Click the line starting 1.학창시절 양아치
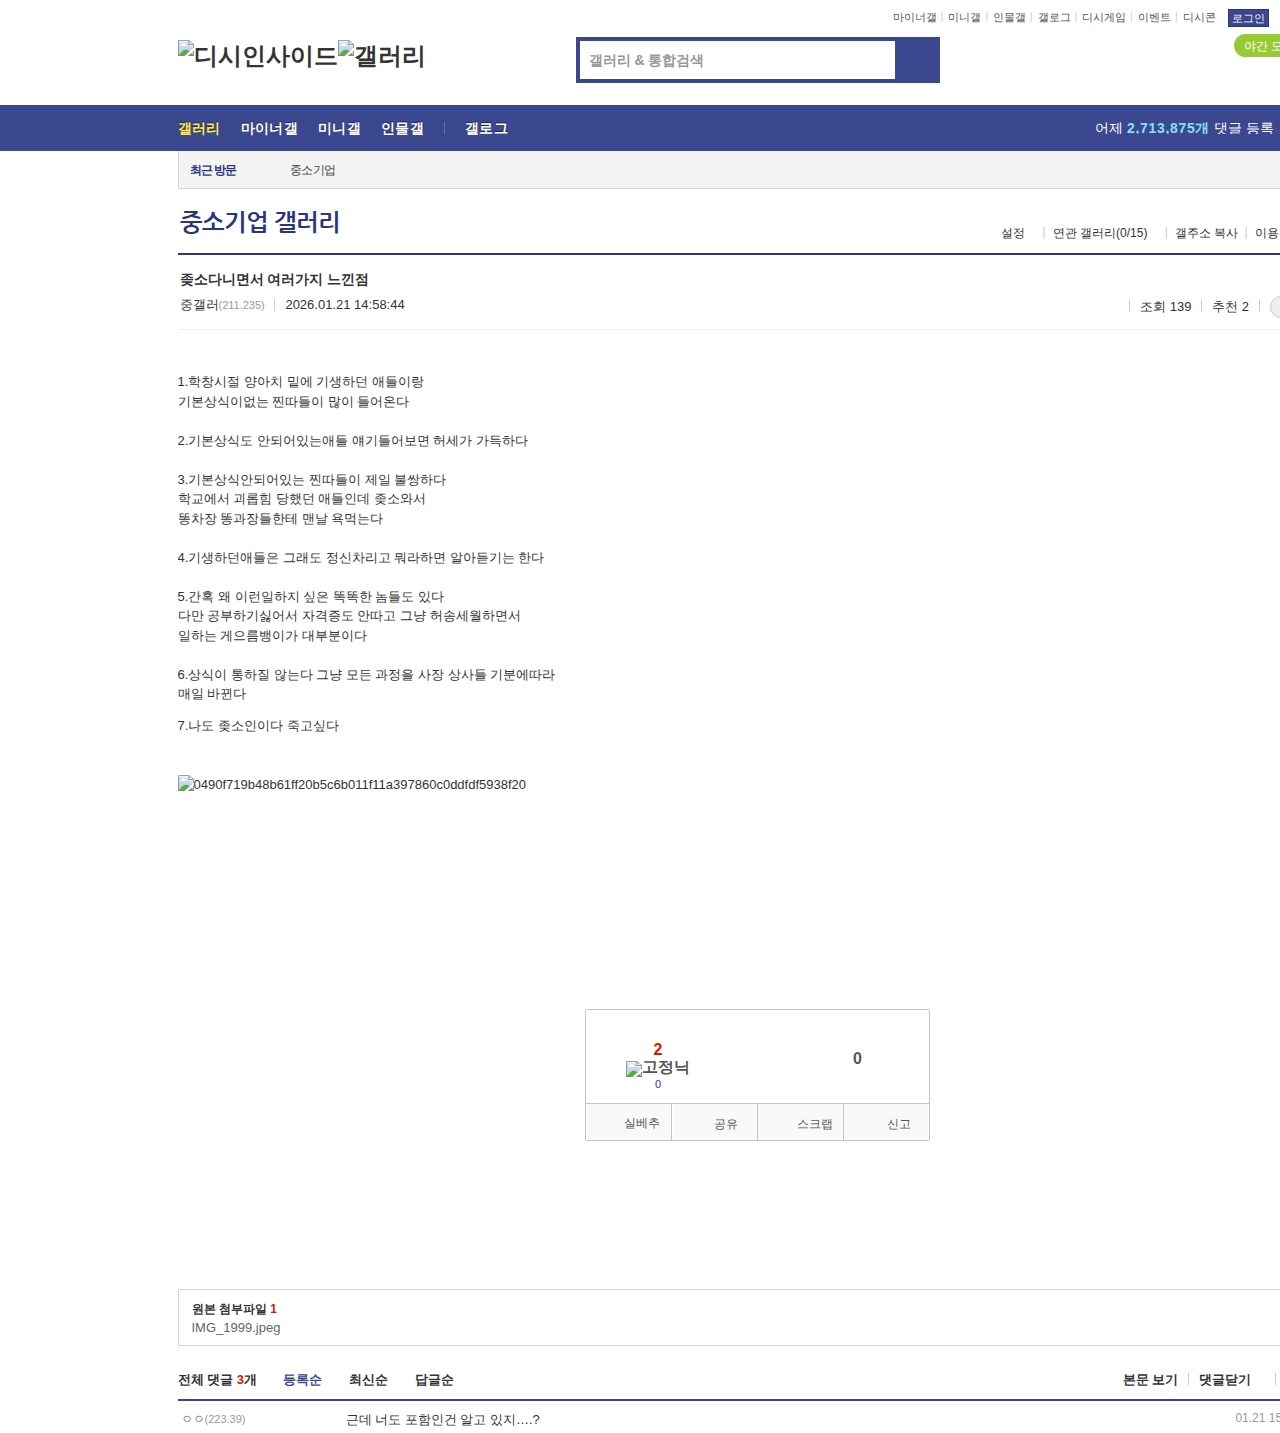This screenshot has width=1280, height=1433. pyautogui.click(x=301, y=382)
